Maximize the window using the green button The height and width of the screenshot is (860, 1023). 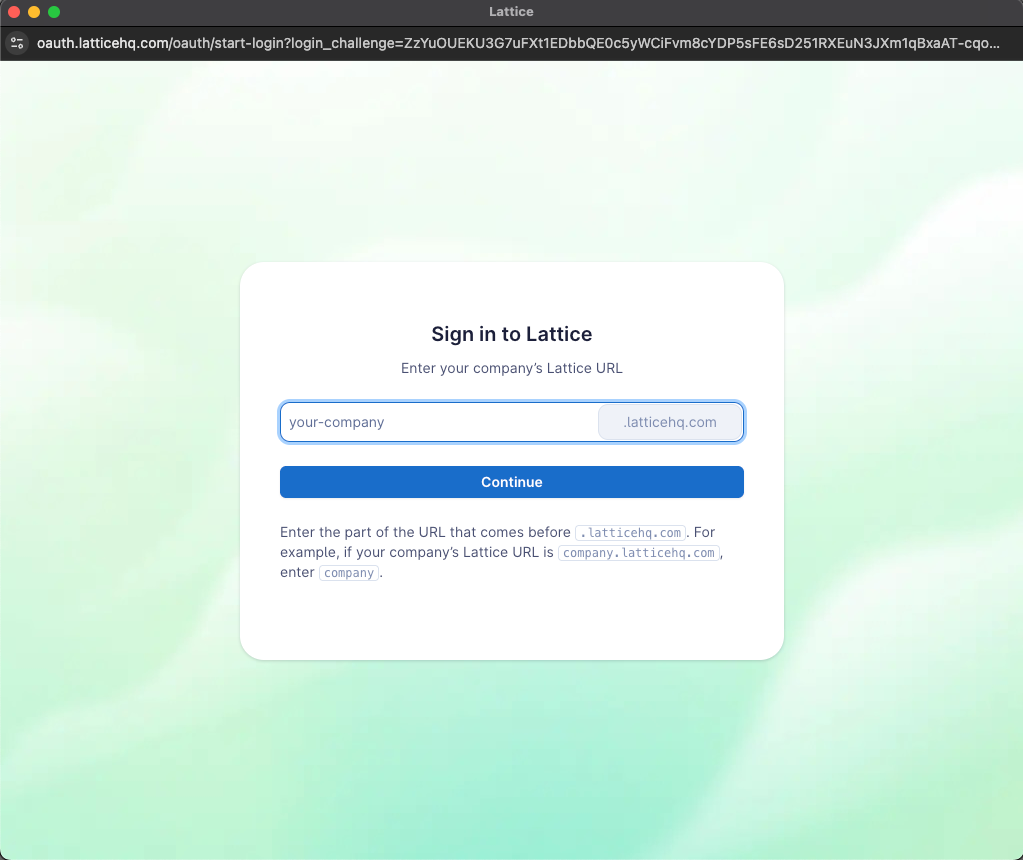(54, 12)
